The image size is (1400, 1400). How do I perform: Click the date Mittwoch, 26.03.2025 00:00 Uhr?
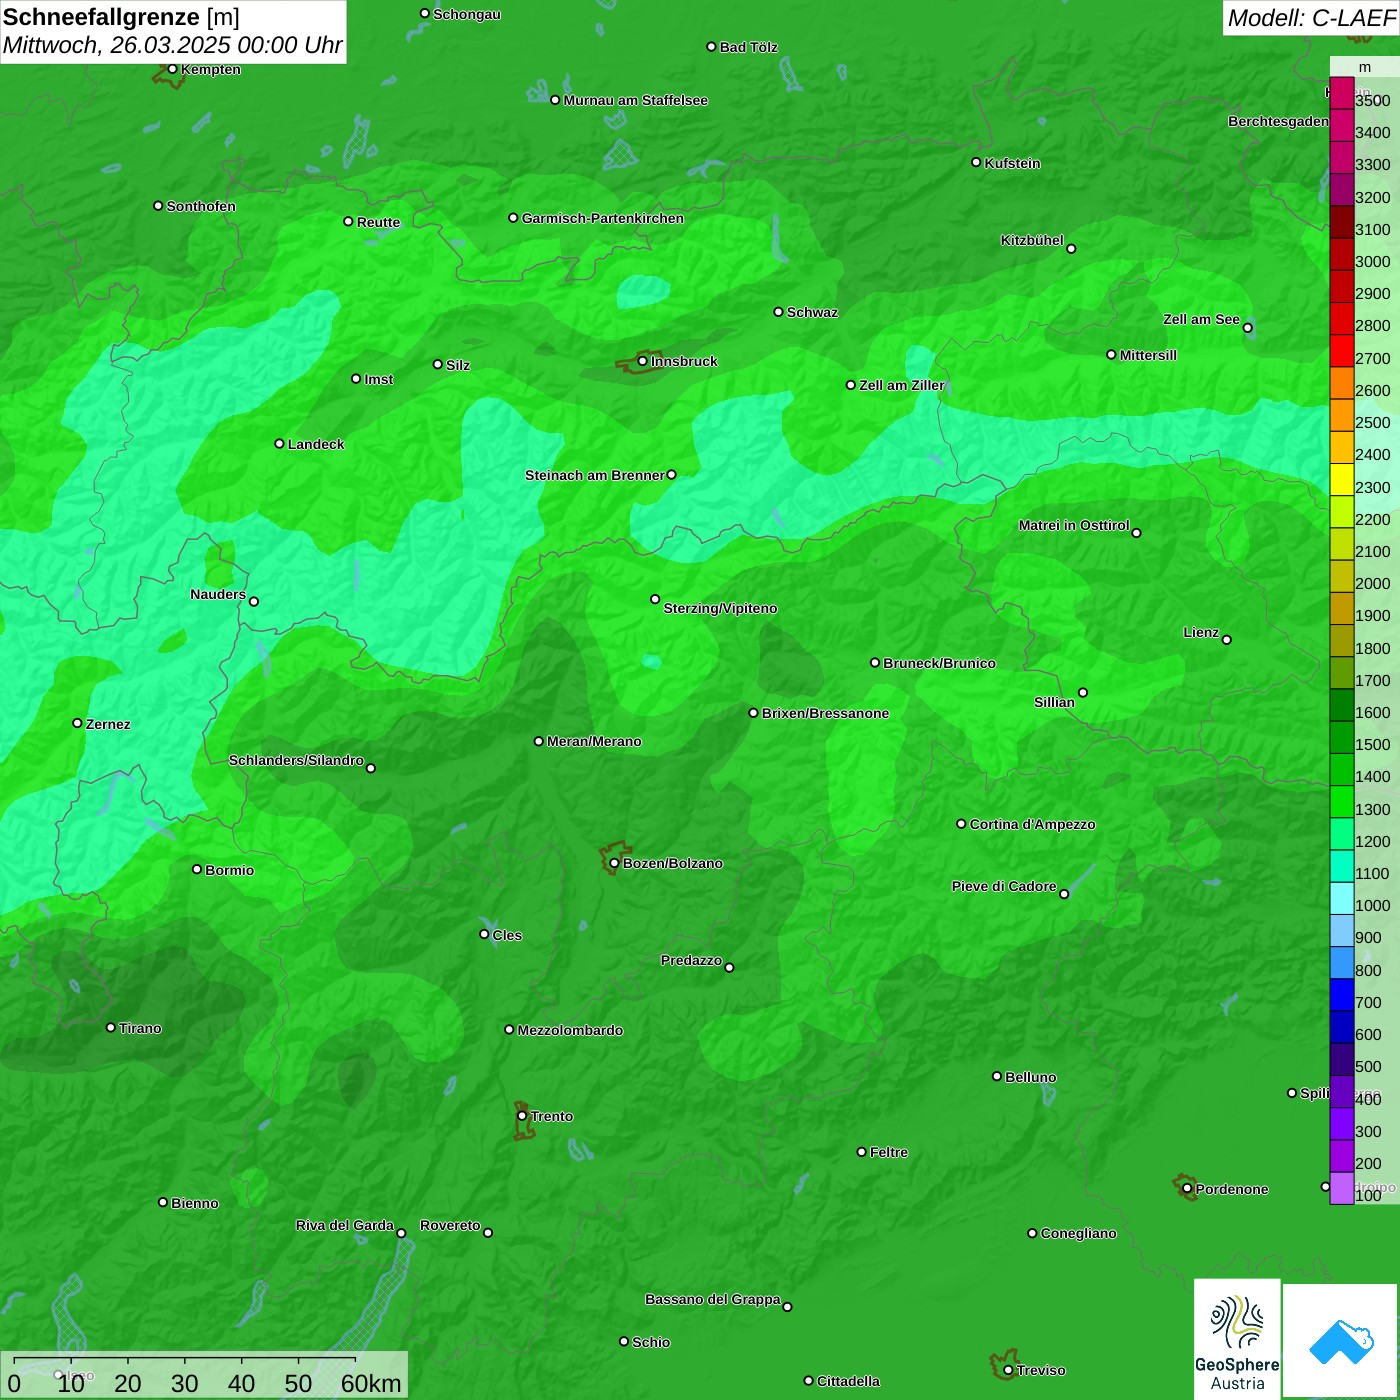click(x=172, y=45)
